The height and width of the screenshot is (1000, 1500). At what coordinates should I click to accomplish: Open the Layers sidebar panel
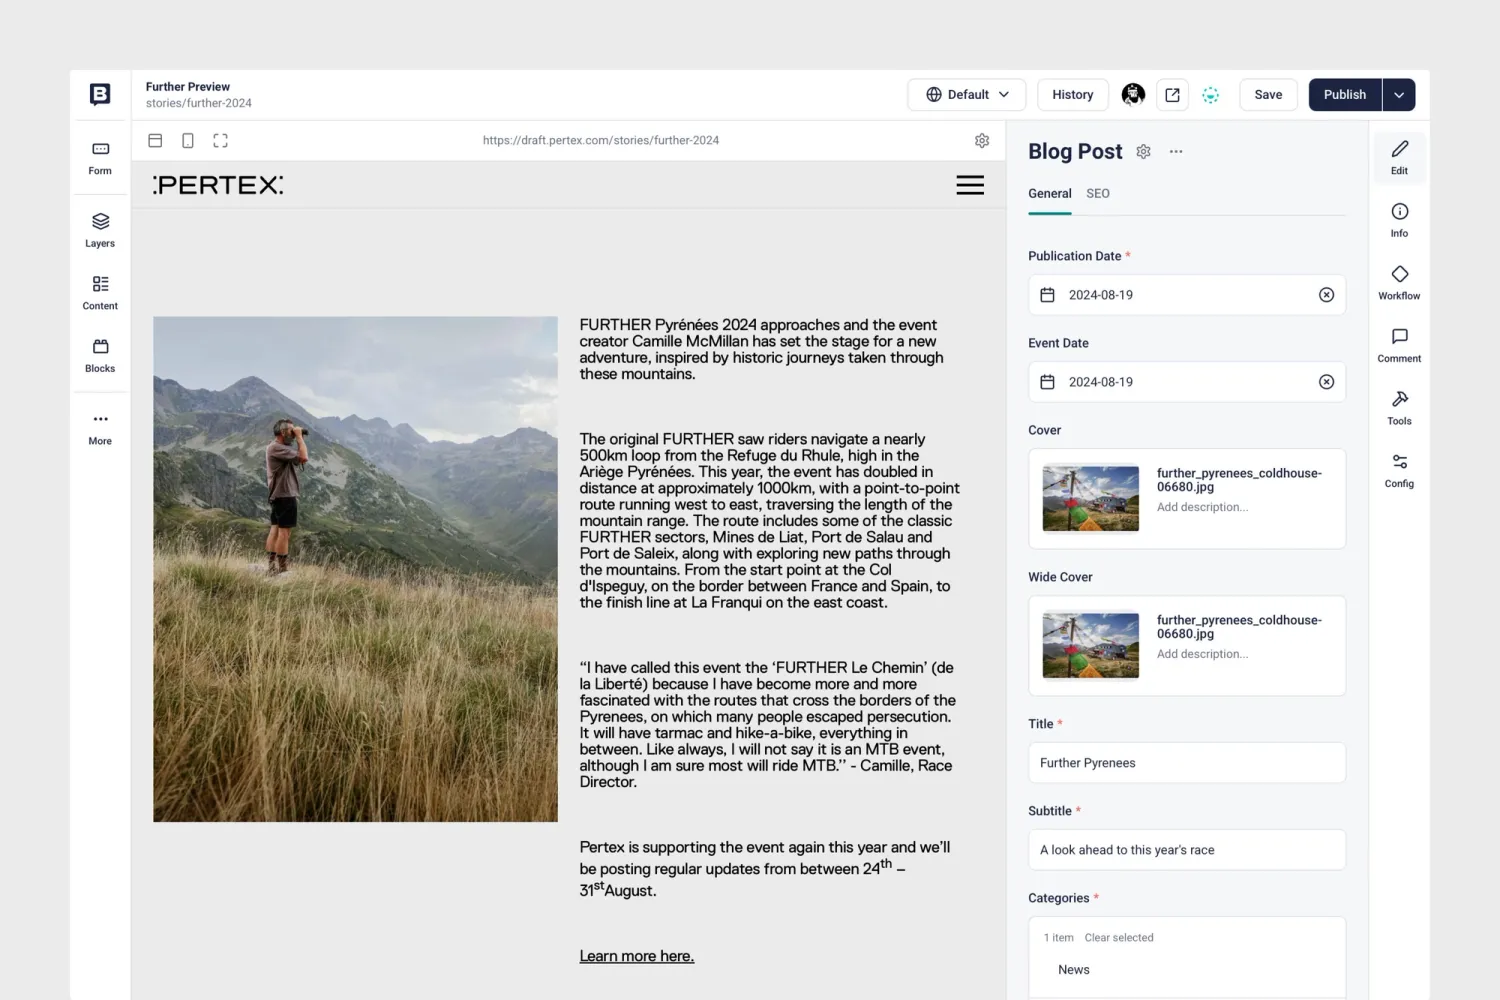pyautogui.click(x=100, y=230)
